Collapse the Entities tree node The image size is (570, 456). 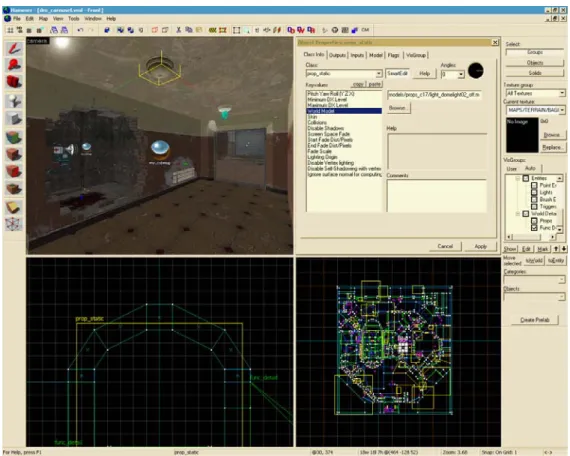coord(517,178)
